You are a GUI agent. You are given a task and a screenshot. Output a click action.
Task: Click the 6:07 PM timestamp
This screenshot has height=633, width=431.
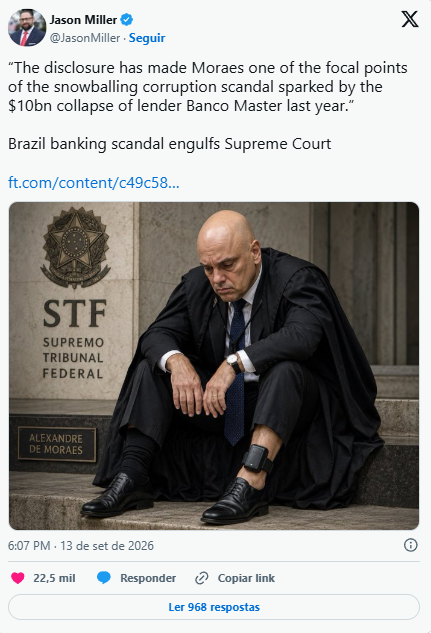click(x=29, y=546)
